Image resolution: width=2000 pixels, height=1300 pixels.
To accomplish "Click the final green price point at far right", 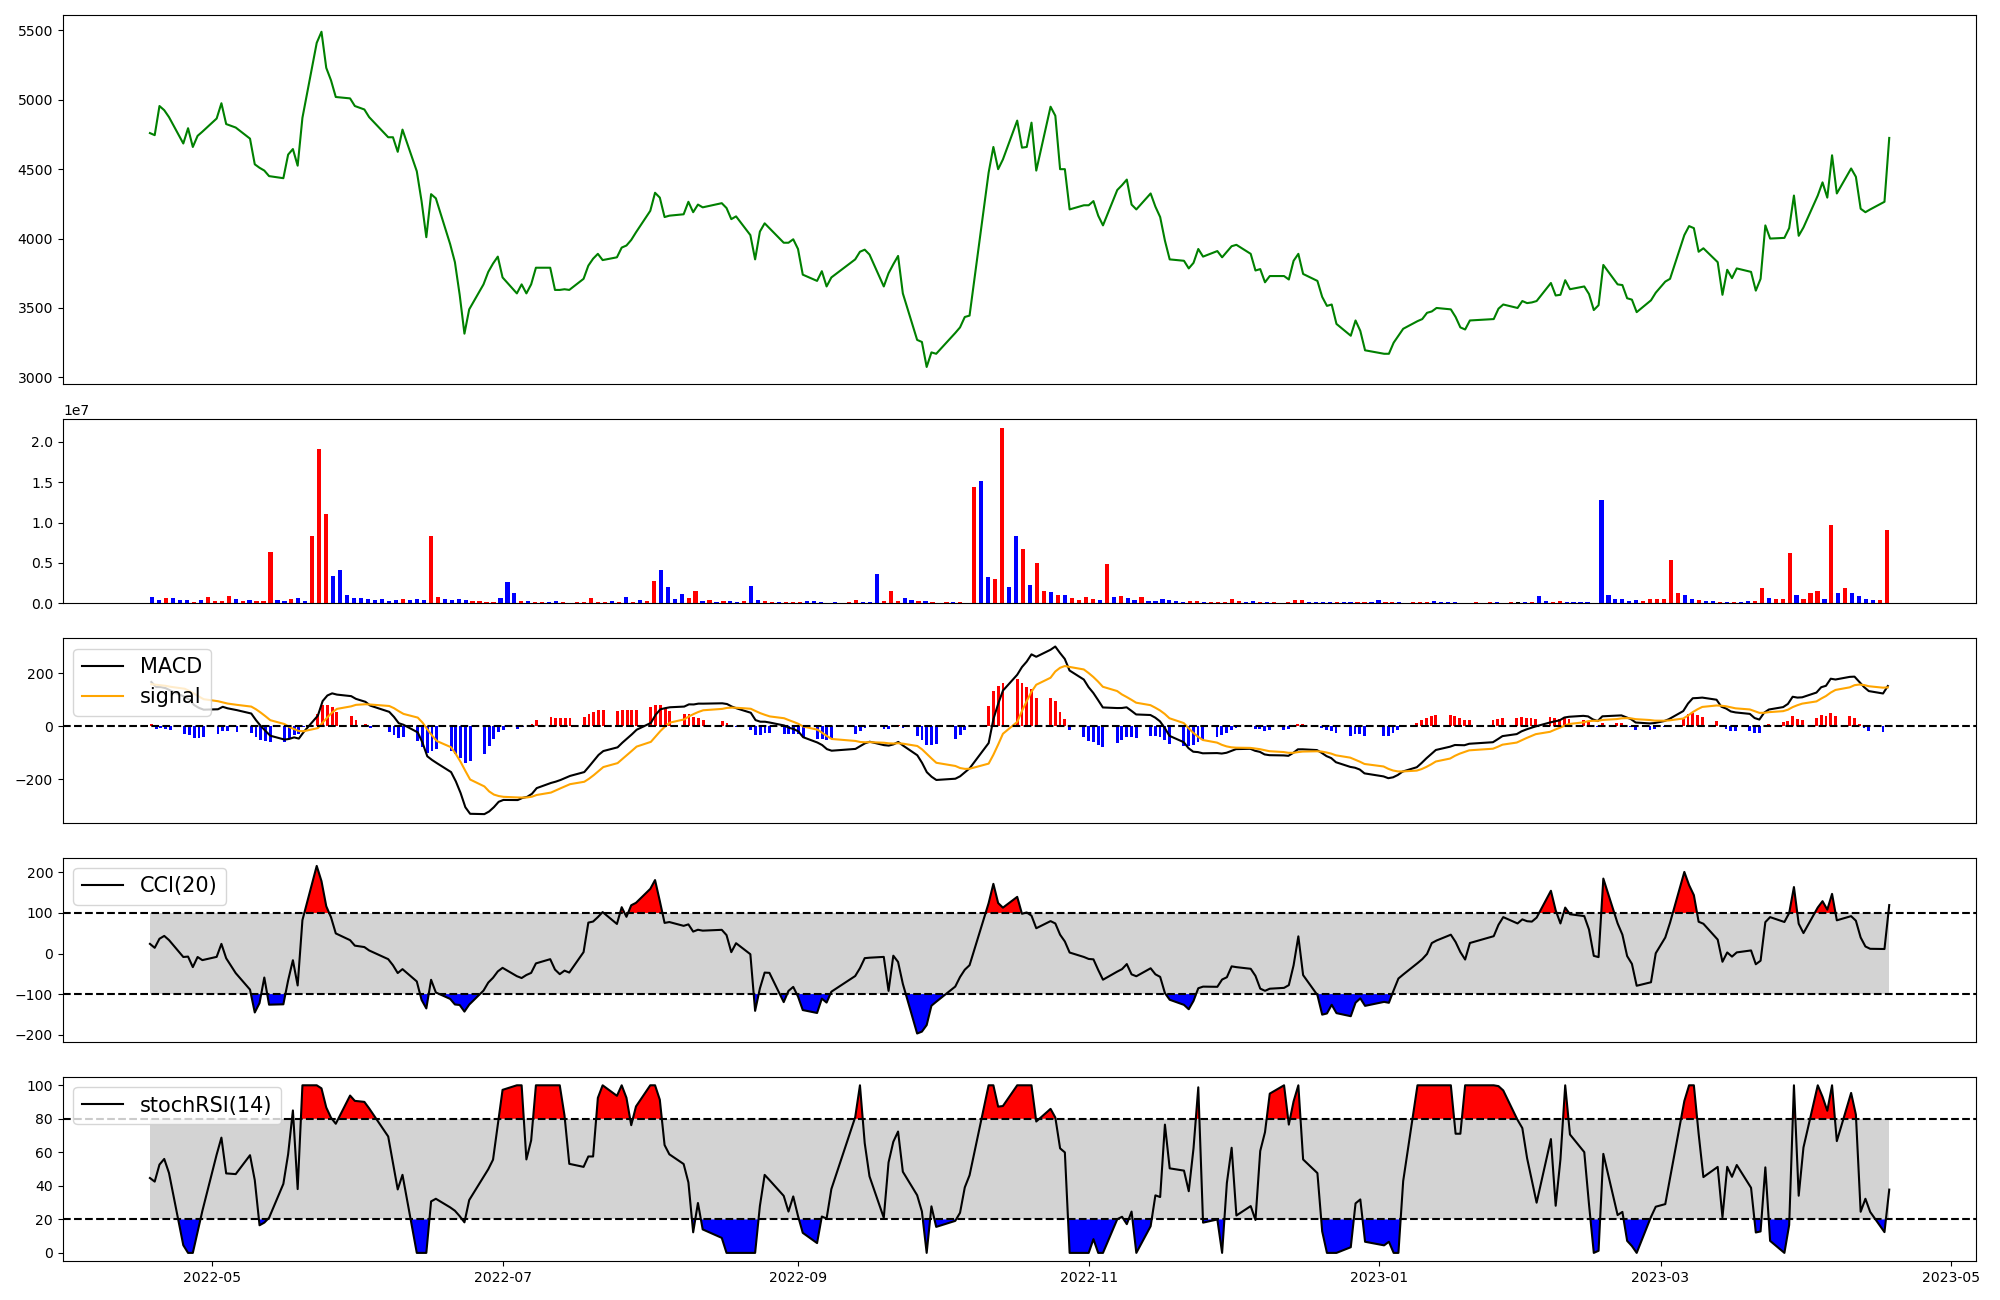I will (x=1889, y=138).
